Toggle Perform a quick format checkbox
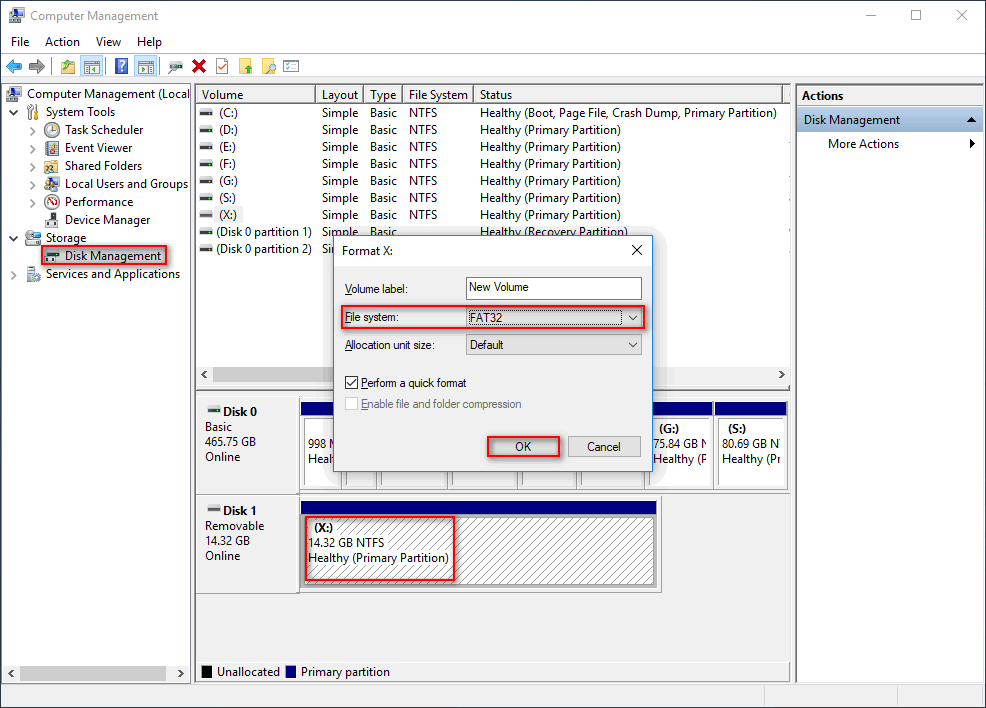986x708 pixels. [x=352, y=382]
